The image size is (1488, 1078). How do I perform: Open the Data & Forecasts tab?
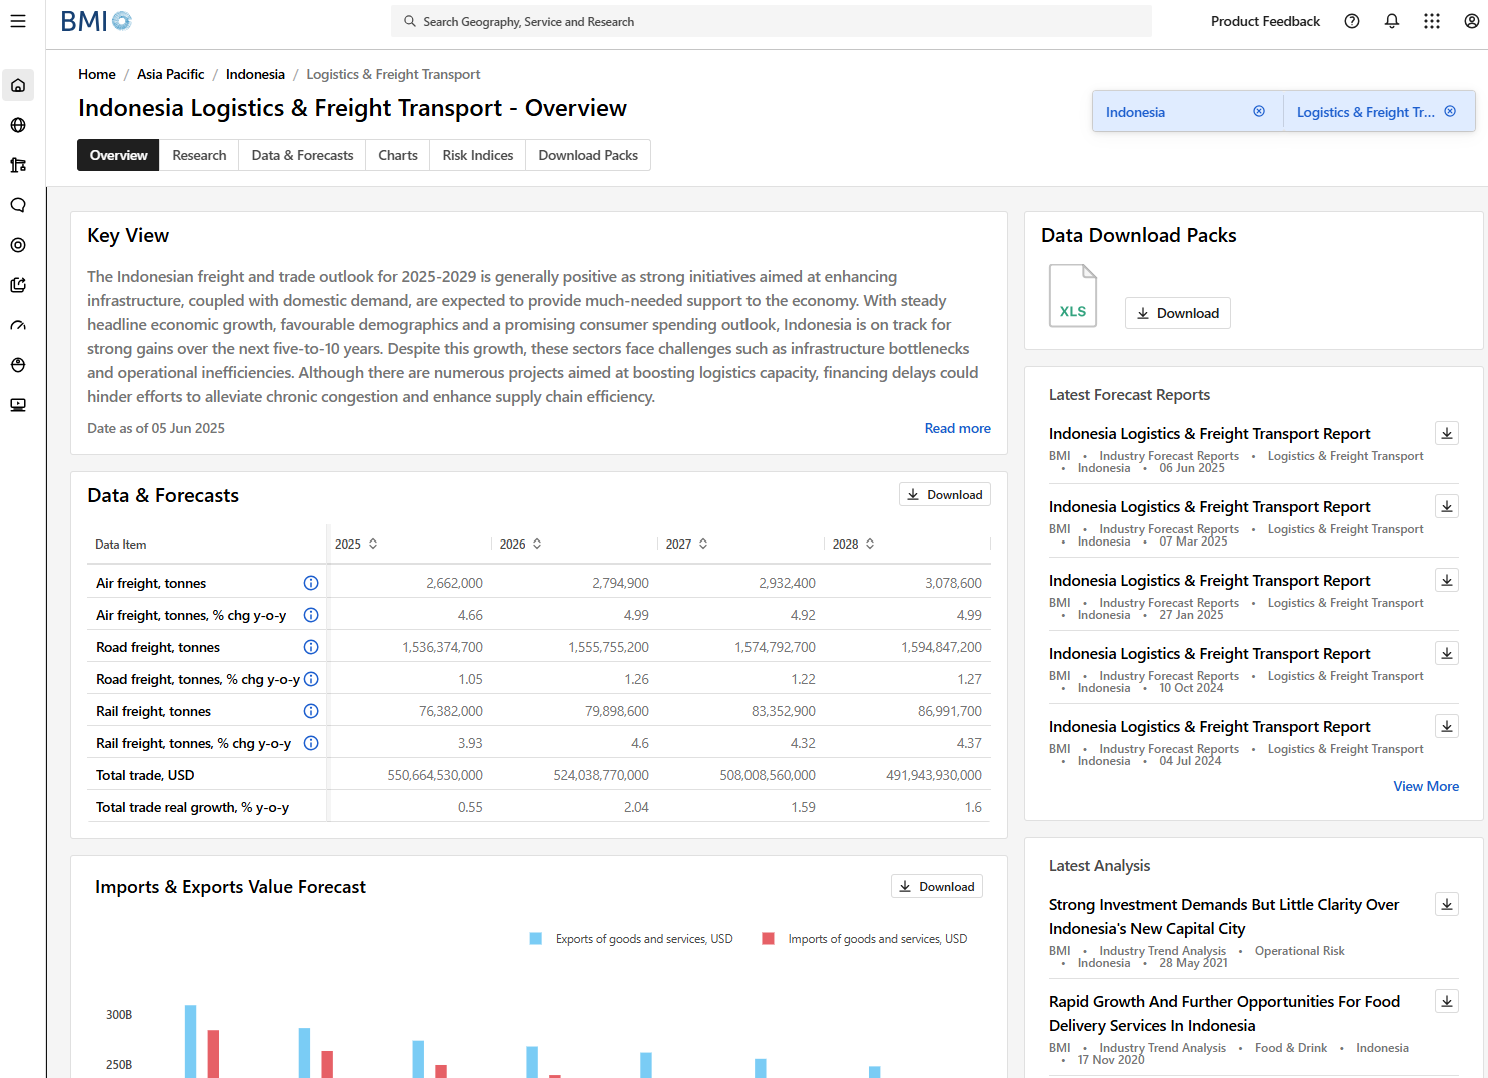[x=302, y=155]
